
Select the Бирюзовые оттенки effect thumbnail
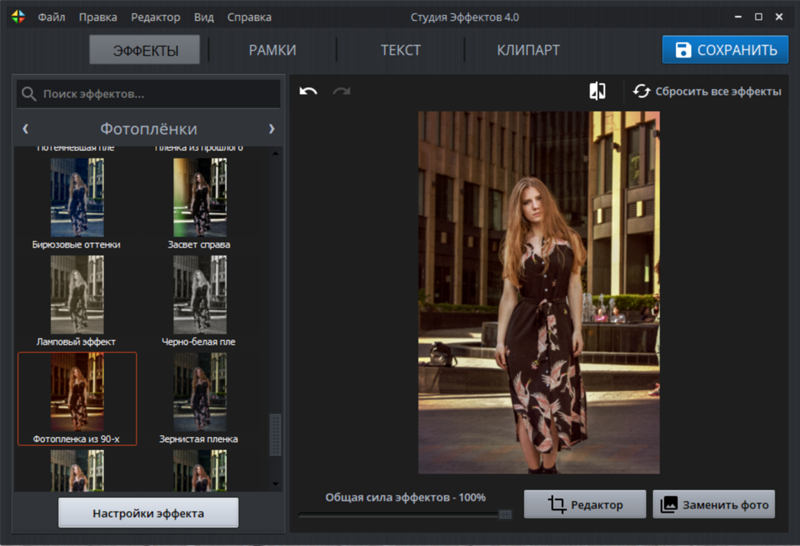[x=77, y=197]
